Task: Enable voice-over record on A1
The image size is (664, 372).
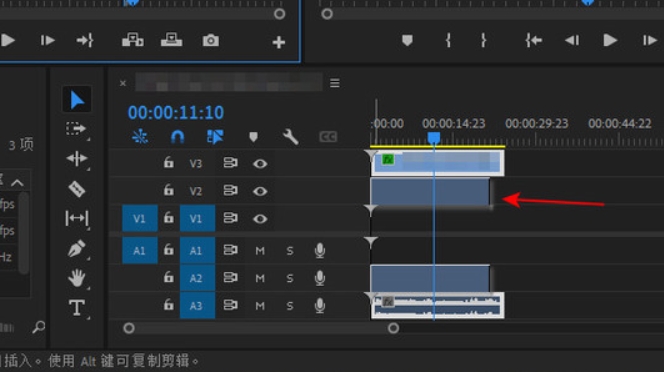Action: (320, 250)
